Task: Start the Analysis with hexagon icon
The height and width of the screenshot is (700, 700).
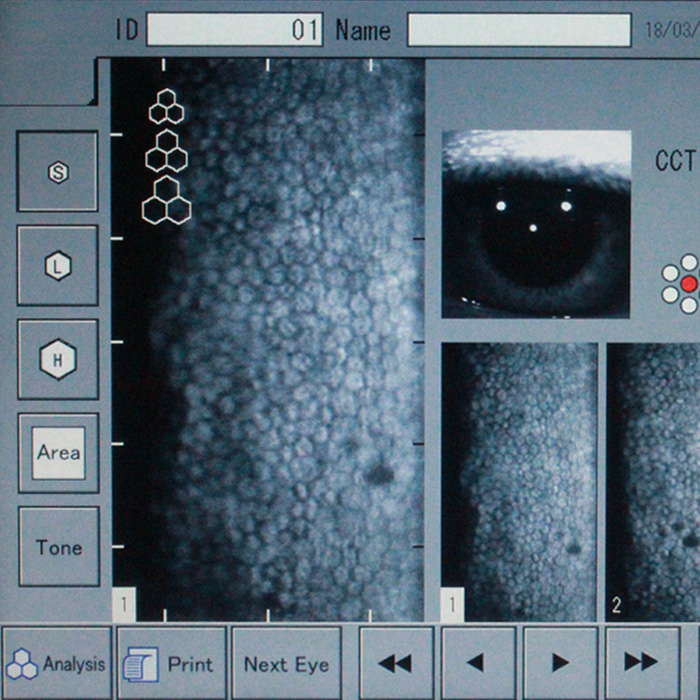Action: pyautogui.click(x=57, y=663)
